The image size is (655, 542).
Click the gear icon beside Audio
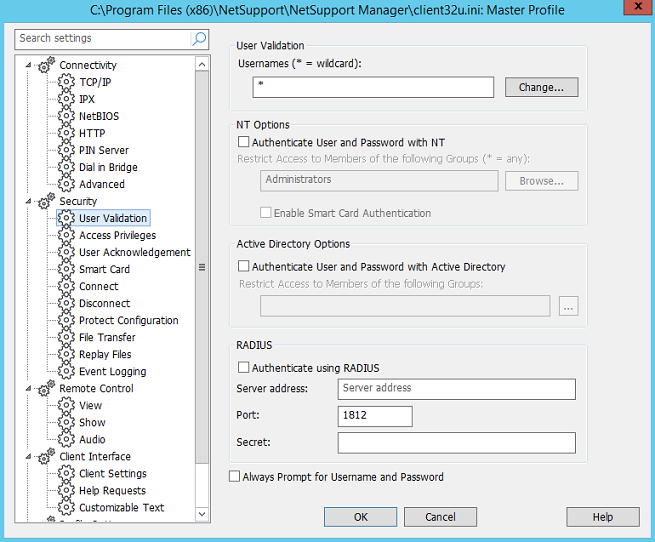pyautogui.click(x=66, y=439)
